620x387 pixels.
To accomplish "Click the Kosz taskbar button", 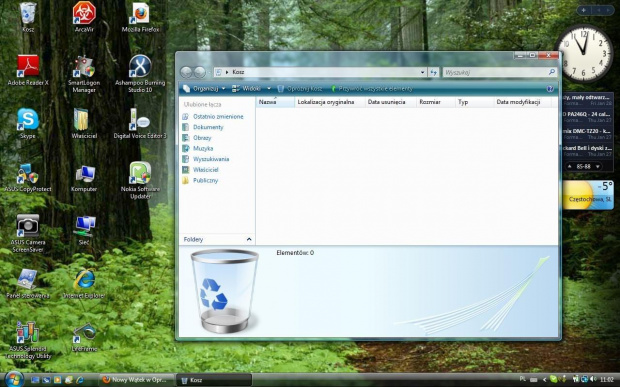I will coord(214,380).
